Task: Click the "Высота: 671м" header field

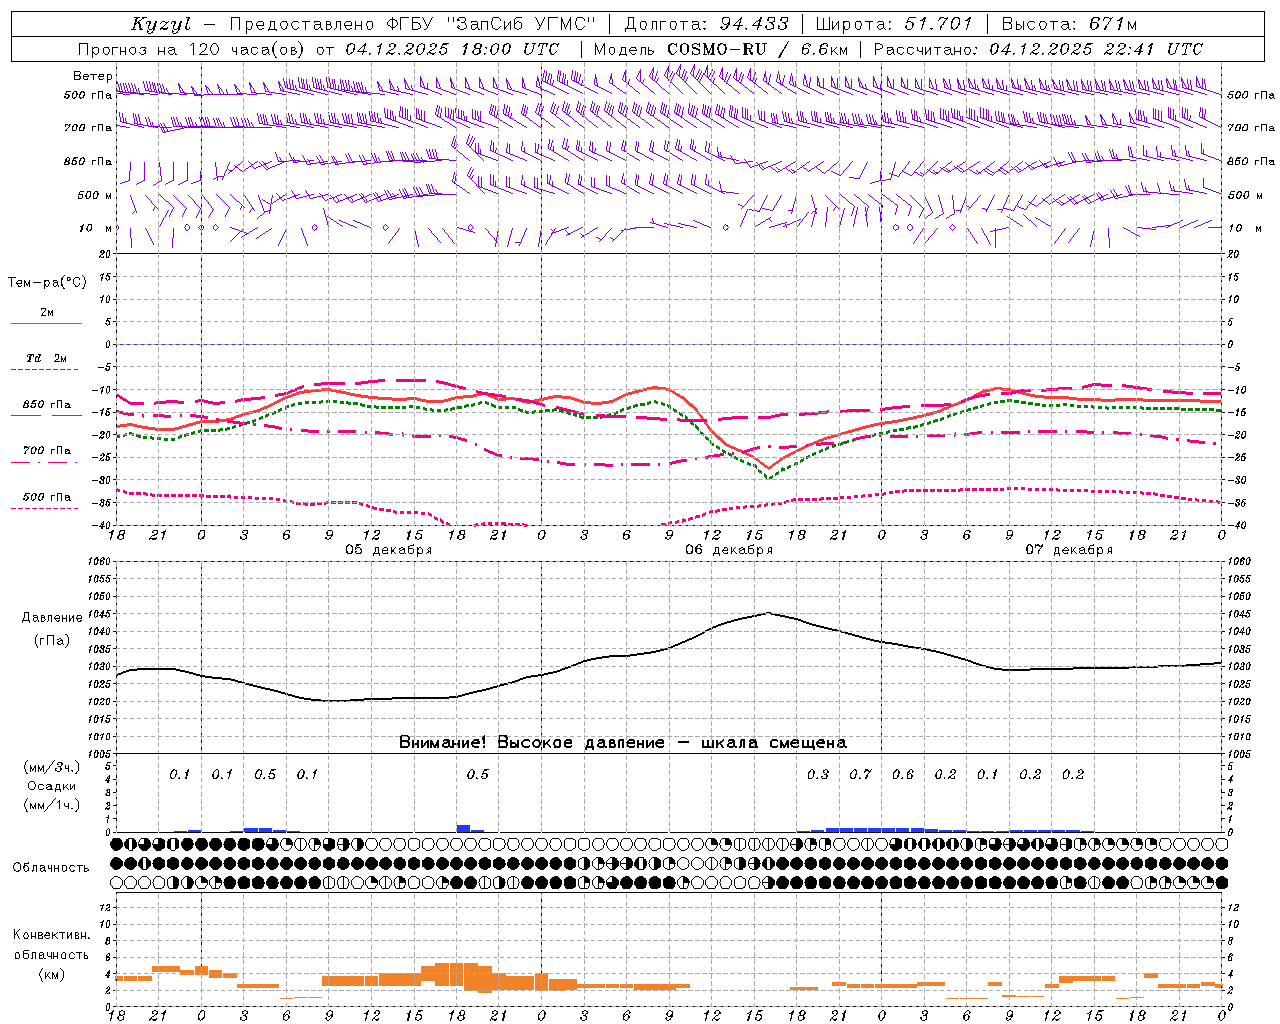Action: (1069, 24)
